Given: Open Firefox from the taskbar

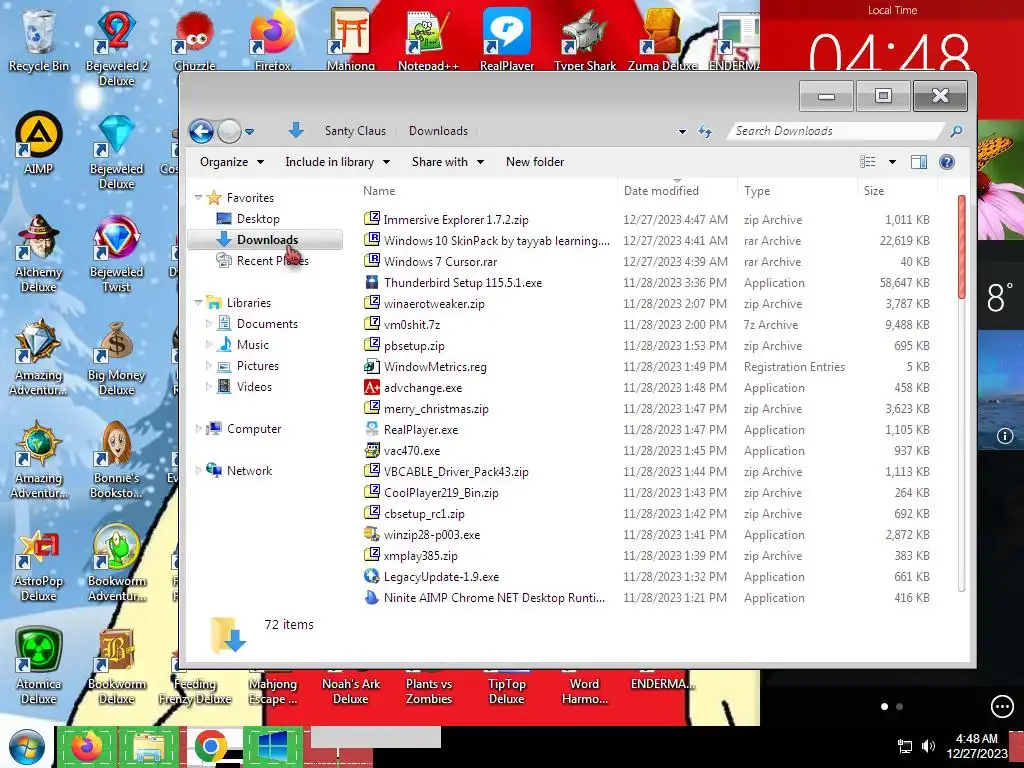Looking at the screenshot, I should [87, 746].
